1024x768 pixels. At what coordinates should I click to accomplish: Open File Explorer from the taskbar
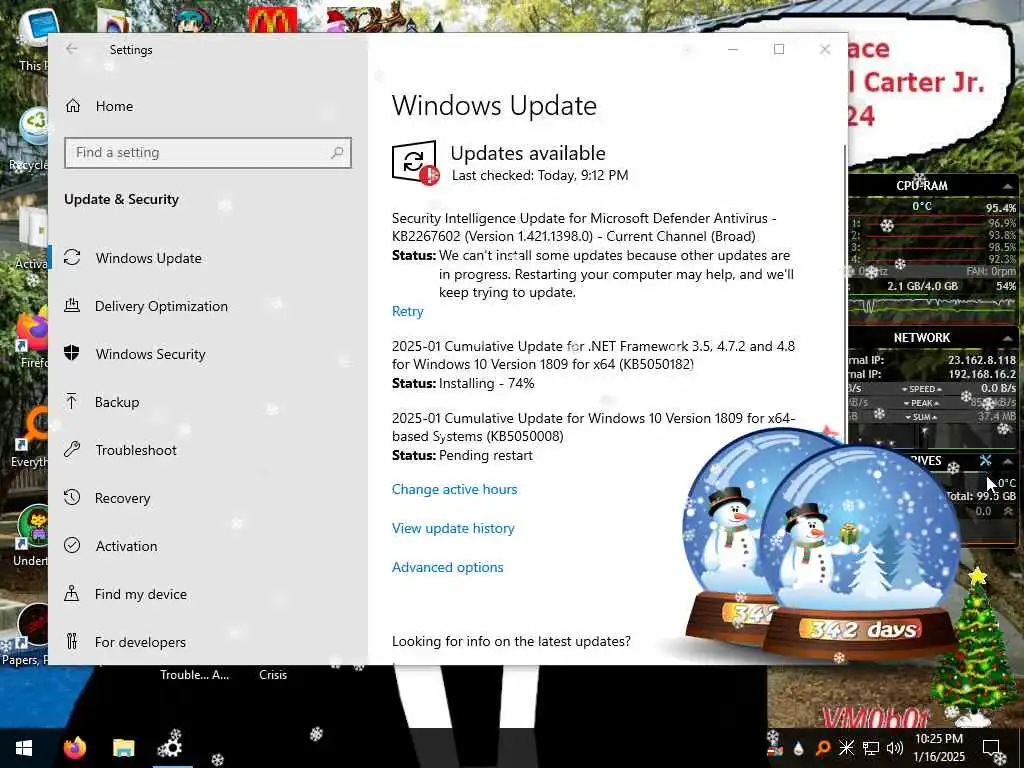coord(123,748)
